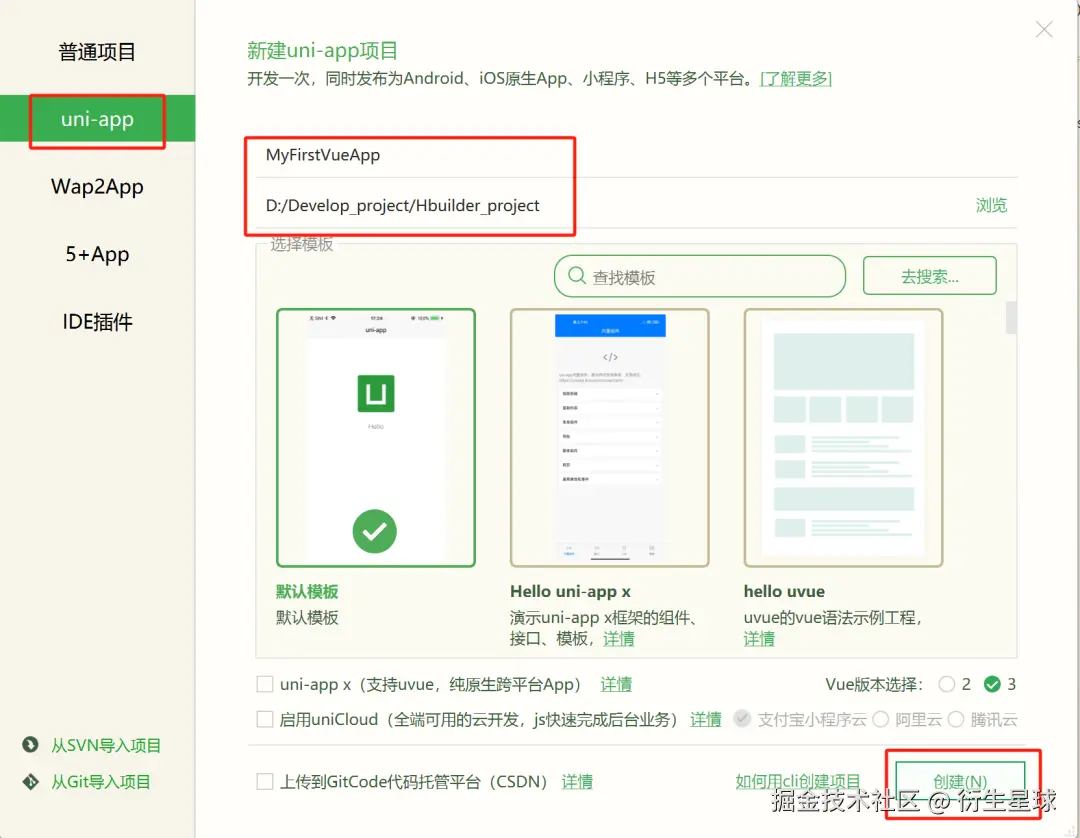Switch to Wap2App project type
The height and width of the screenshot is (838, 1080).
[97, 187]
